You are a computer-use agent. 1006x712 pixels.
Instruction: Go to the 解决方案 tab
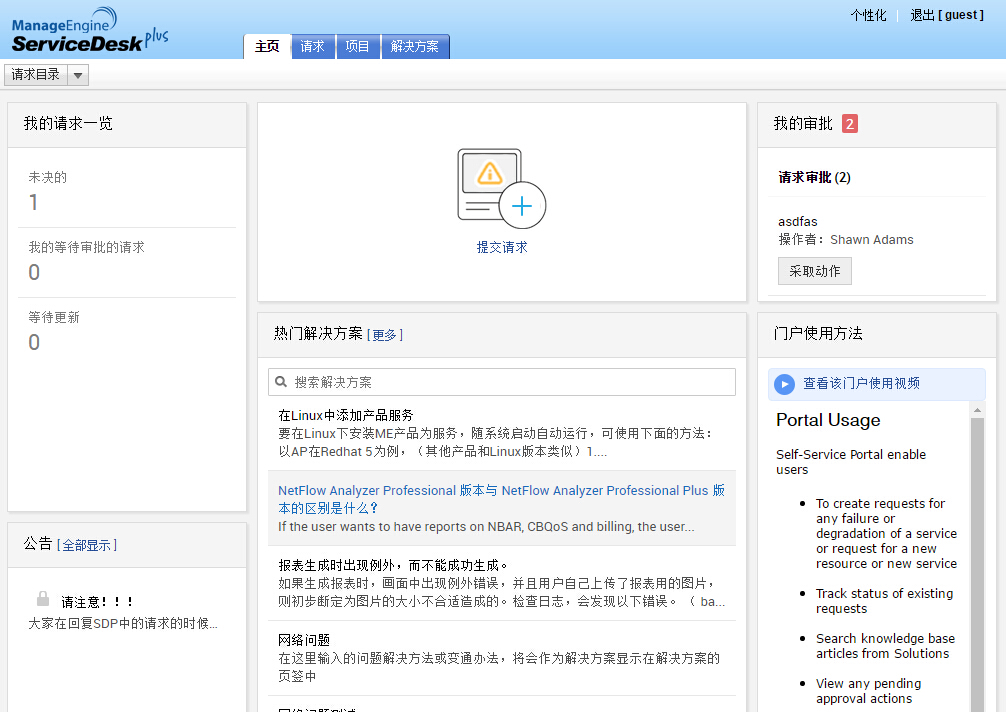tap(415, 47)
